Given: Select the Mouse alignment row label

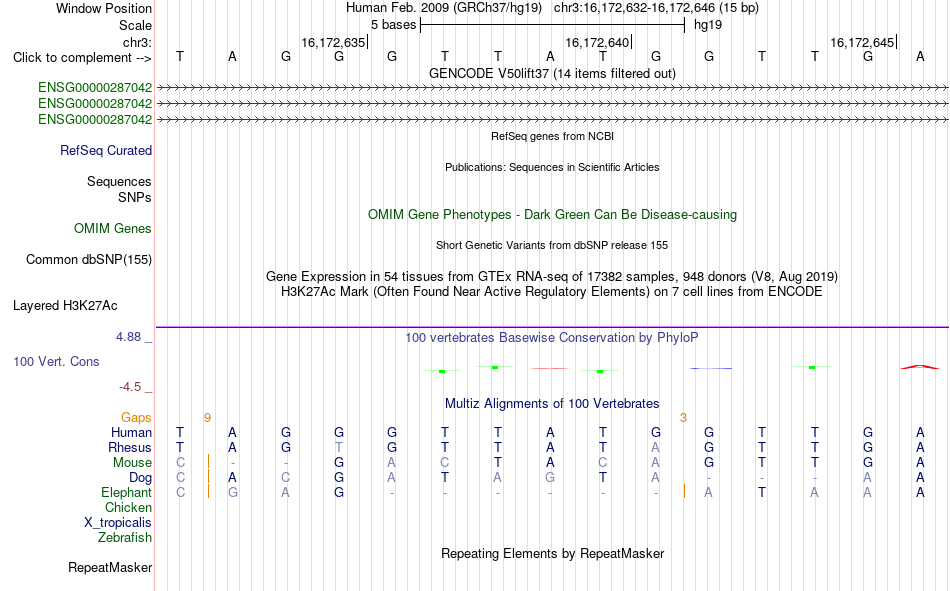Looking at the screenshot, I should tap(132, 462).
